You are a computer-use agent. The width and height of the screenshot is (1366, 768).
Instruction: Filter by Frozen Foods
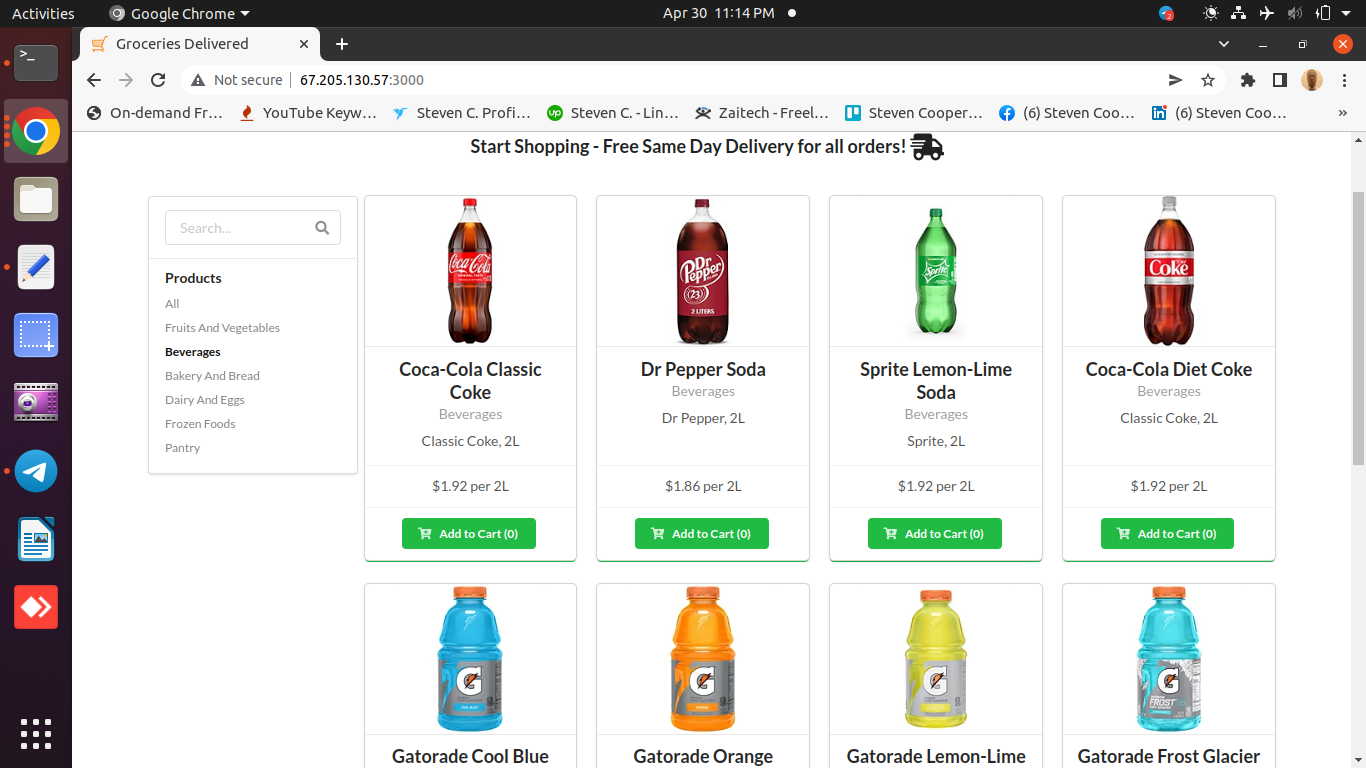pos(200,424)
